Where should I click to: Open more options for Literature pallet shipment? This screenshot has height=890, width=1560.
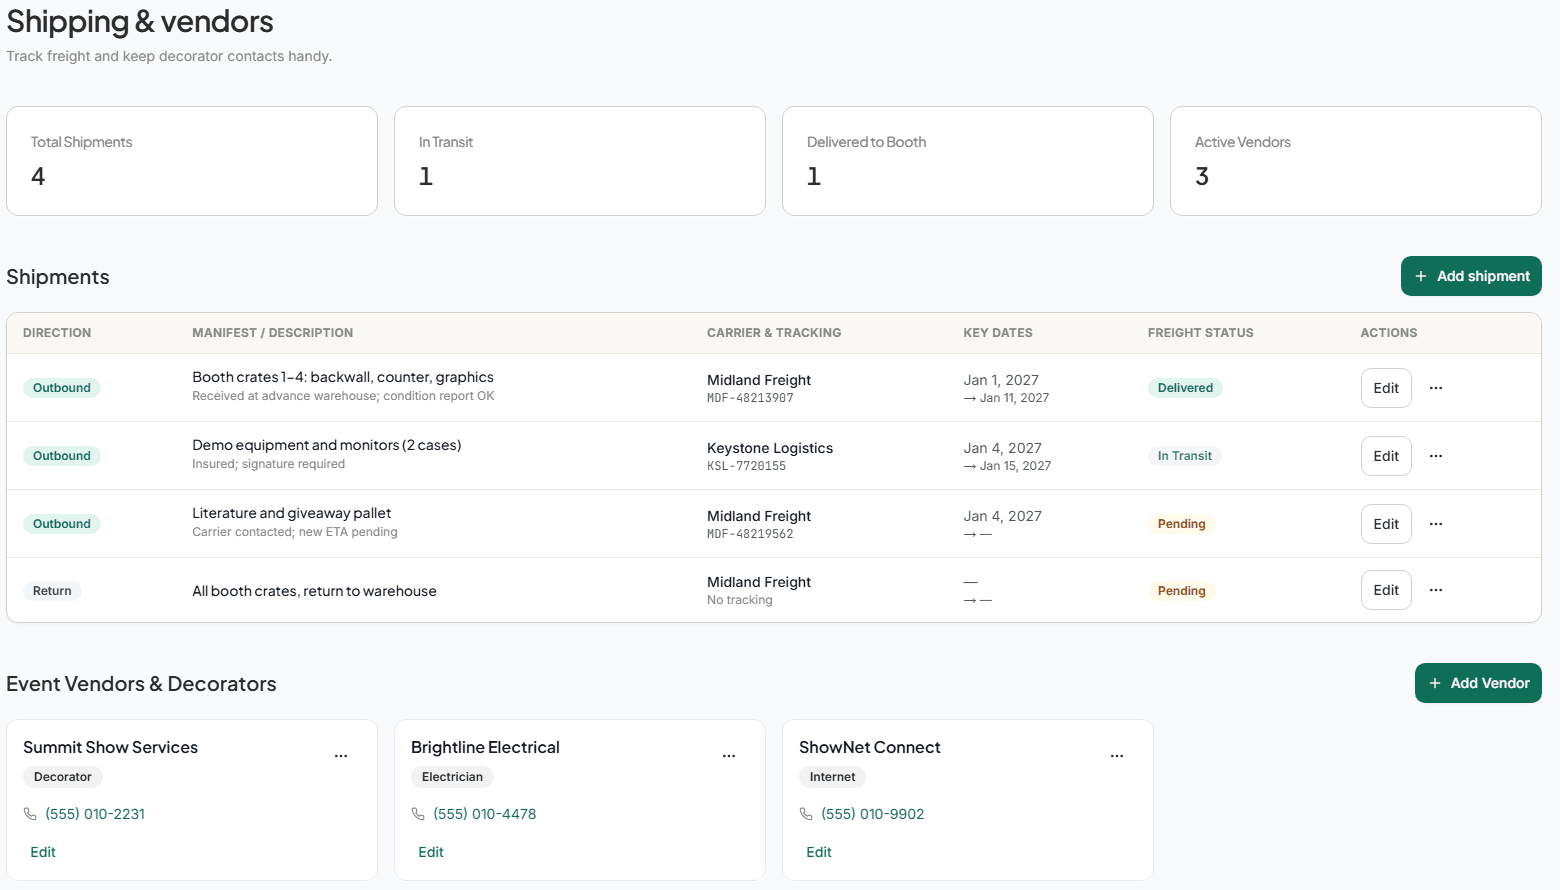(1436, 524)
